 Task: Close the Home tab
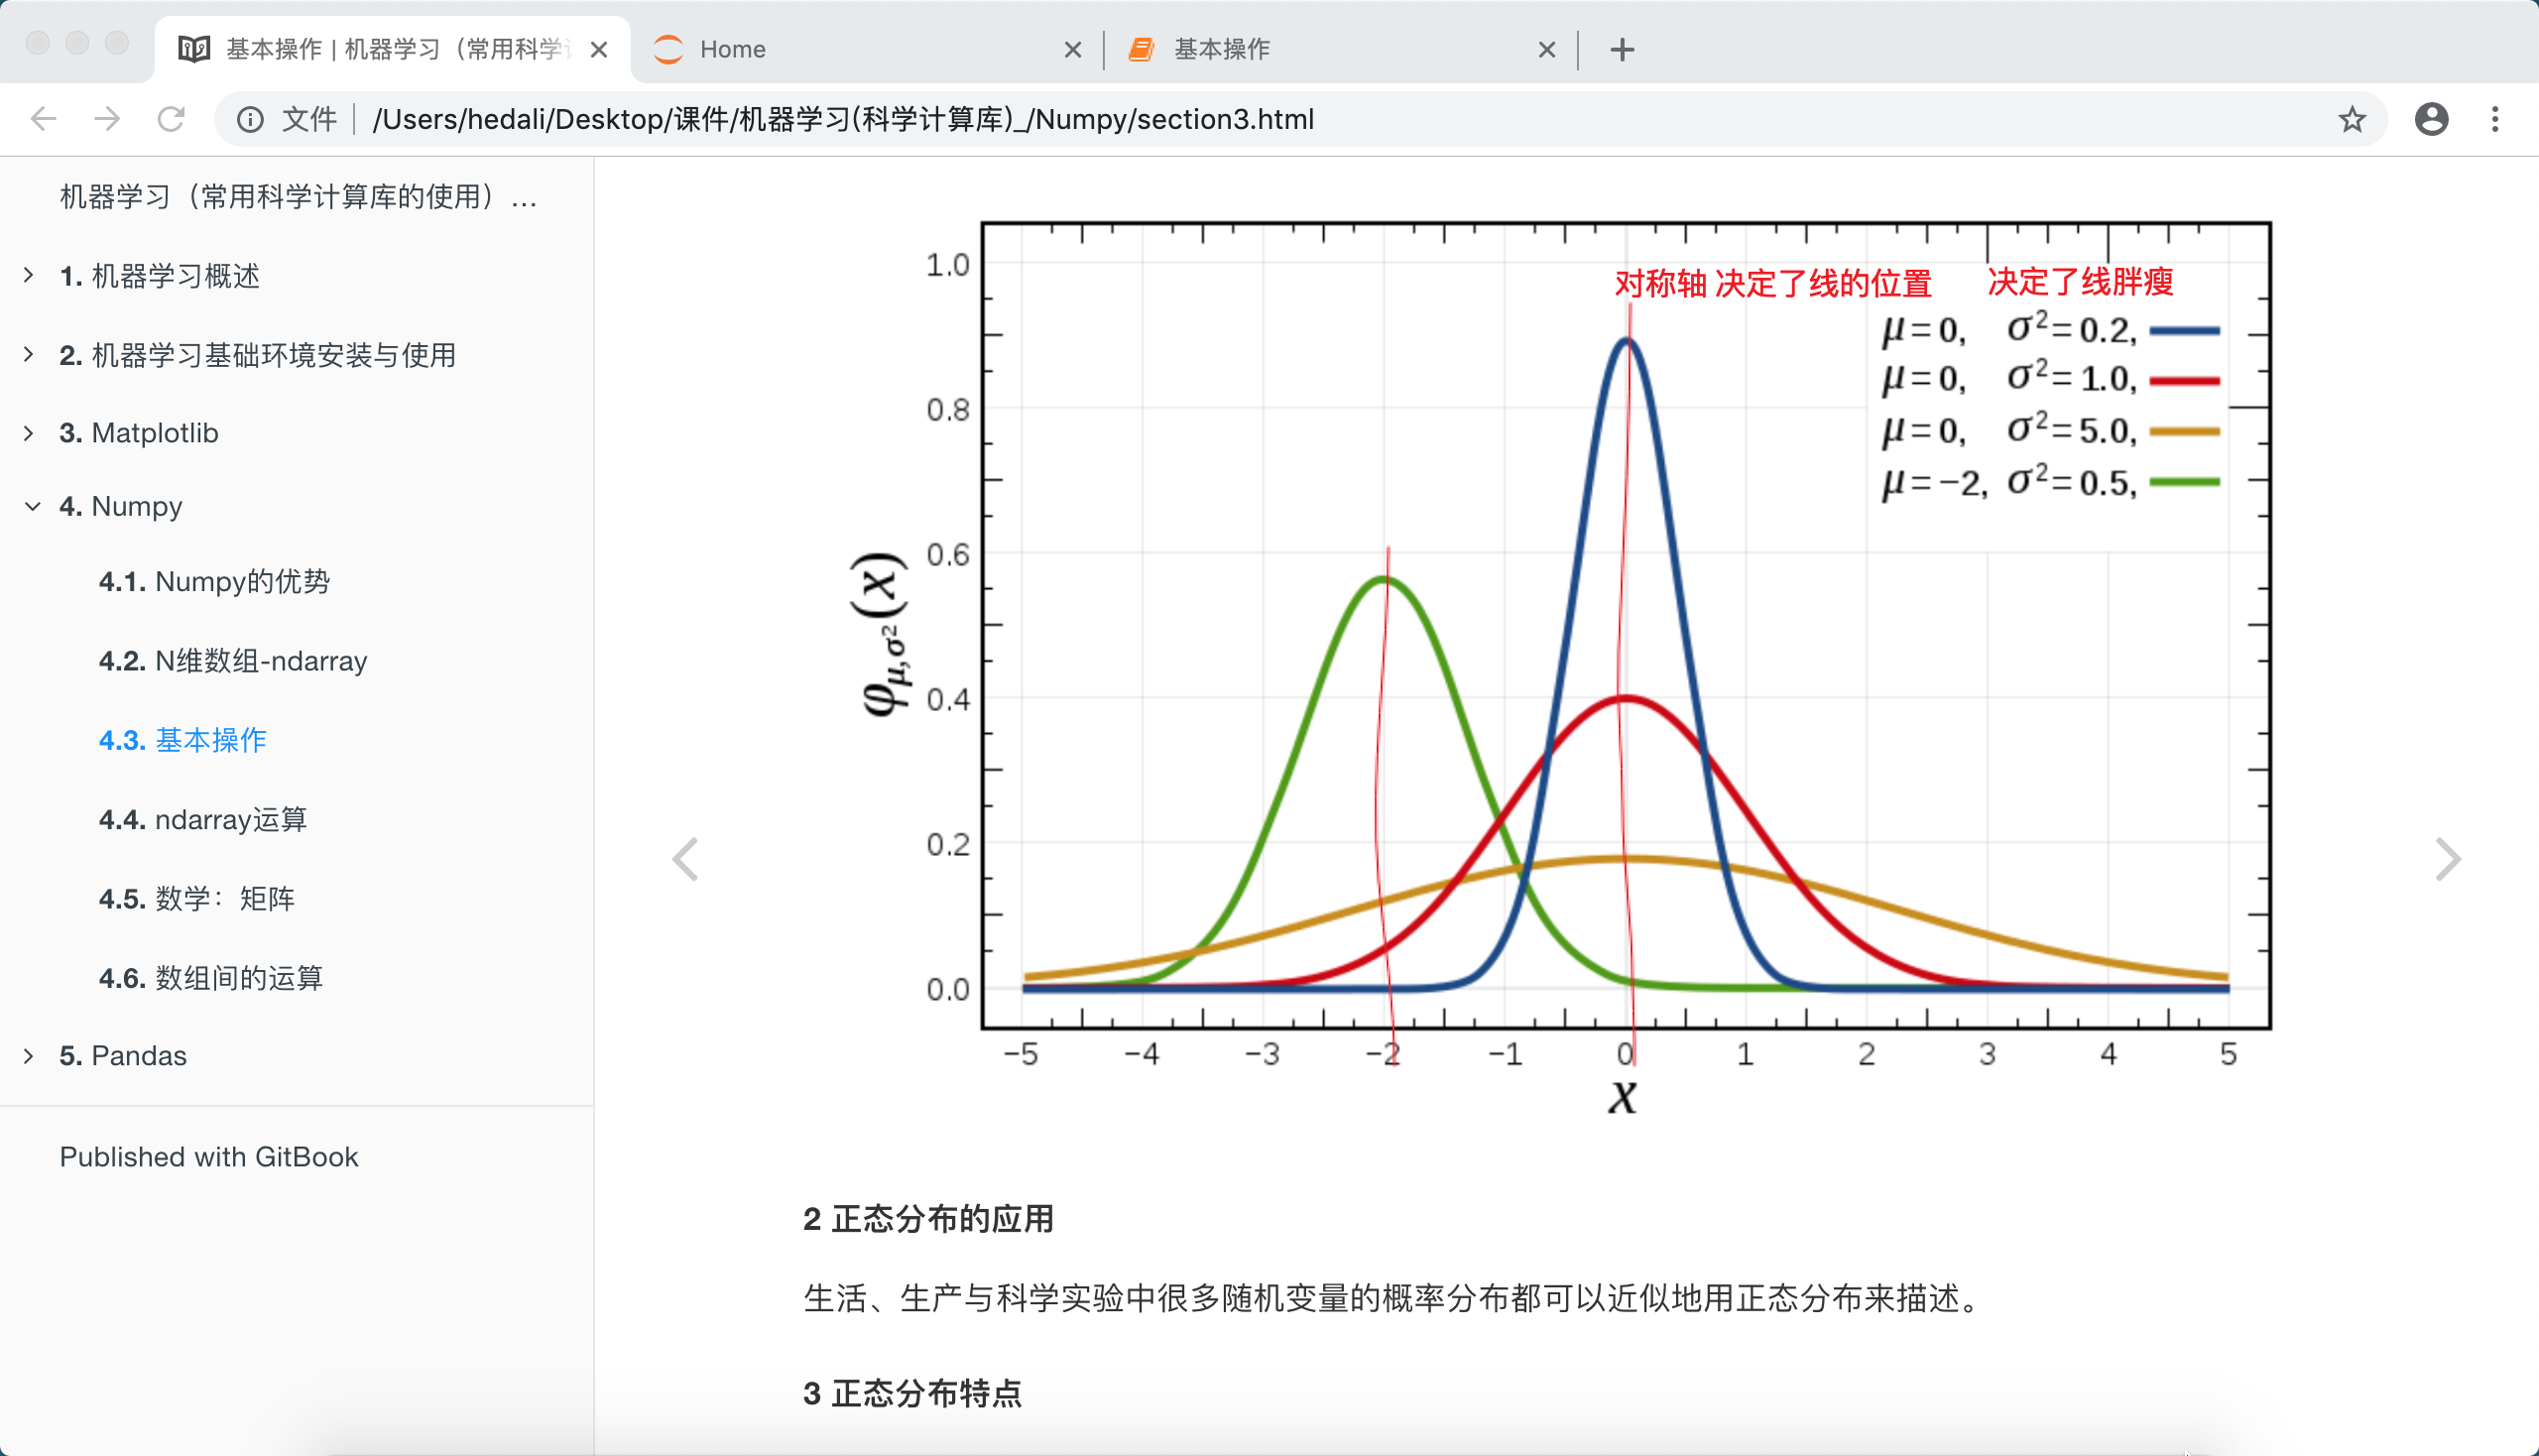pos(1073,49)
